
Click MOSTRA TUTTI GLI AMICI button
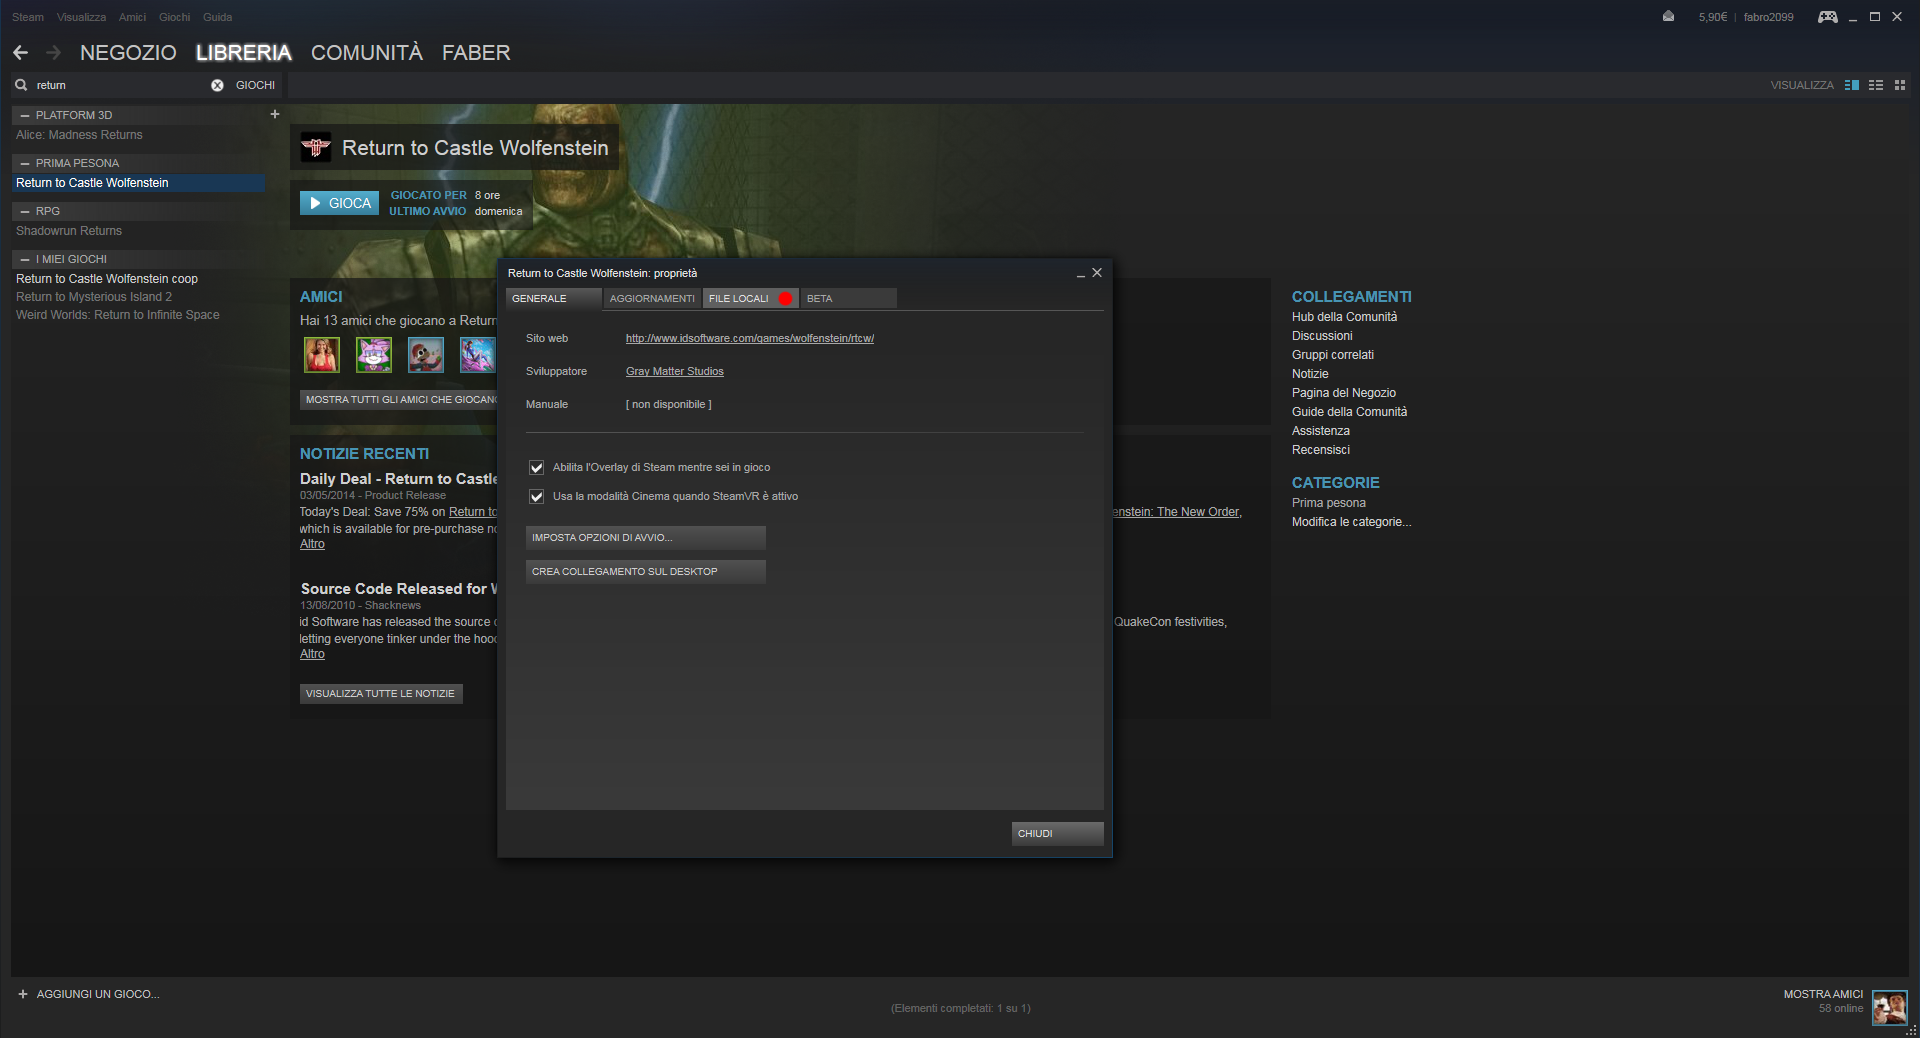point(399,399)
